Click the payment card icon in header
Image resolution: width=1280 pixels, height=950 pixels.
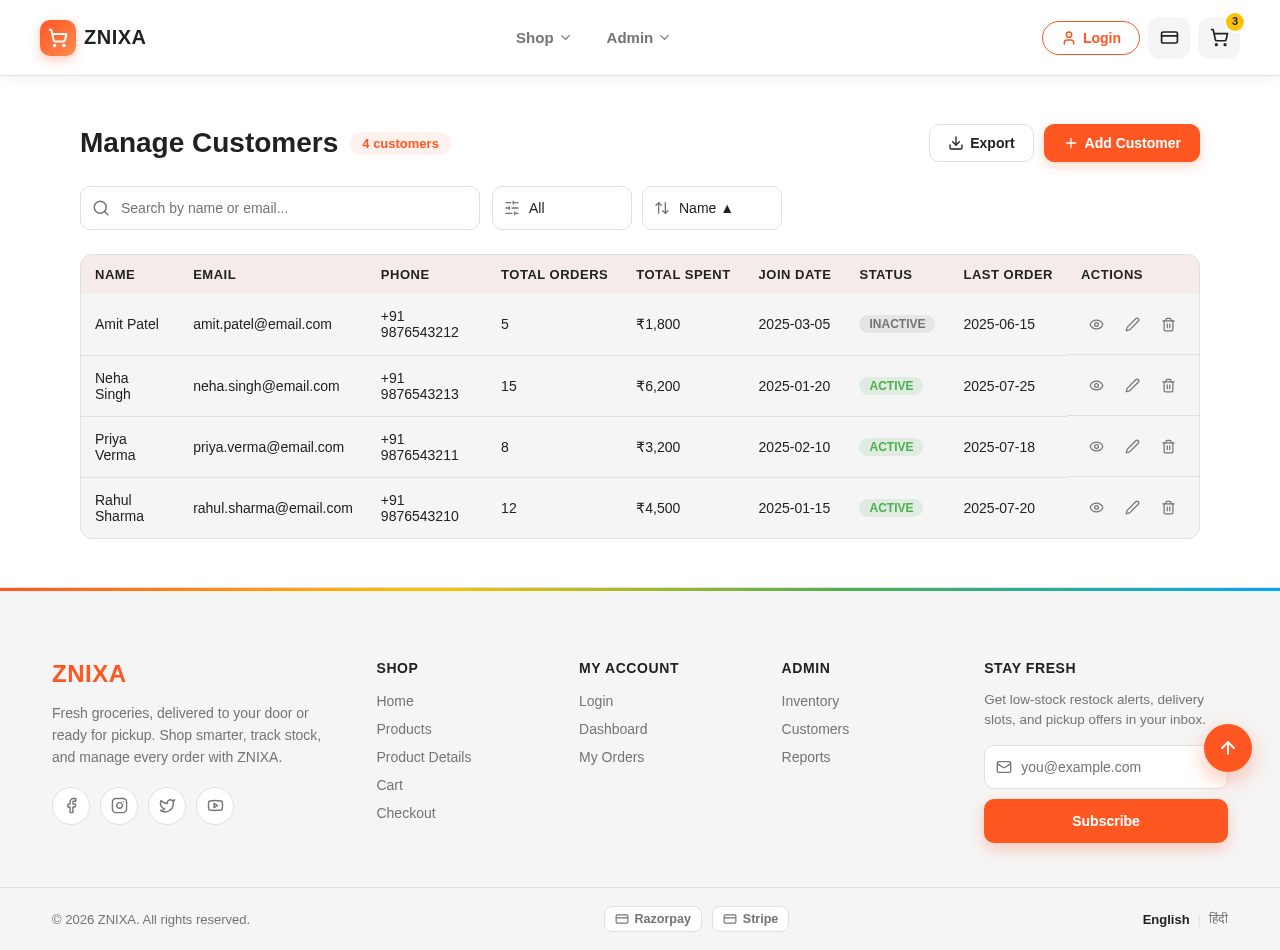point(1169,38)
